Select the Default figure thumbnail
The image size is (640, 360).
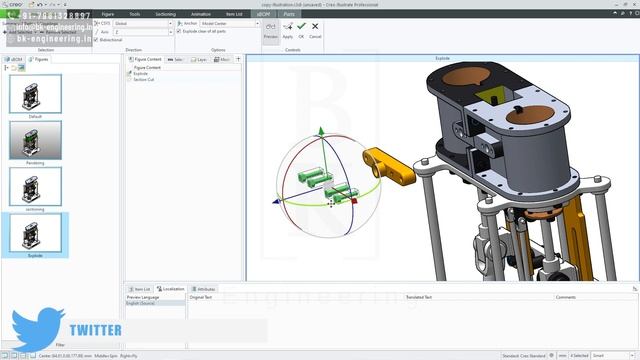click(x=36, y=94)
